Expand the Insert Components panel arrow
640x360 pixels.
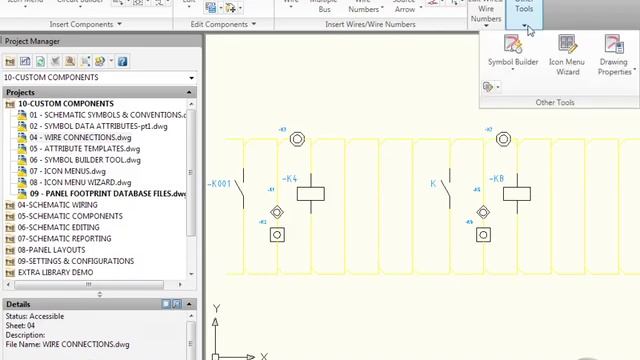pyautogui.click(x=119, y=24)
